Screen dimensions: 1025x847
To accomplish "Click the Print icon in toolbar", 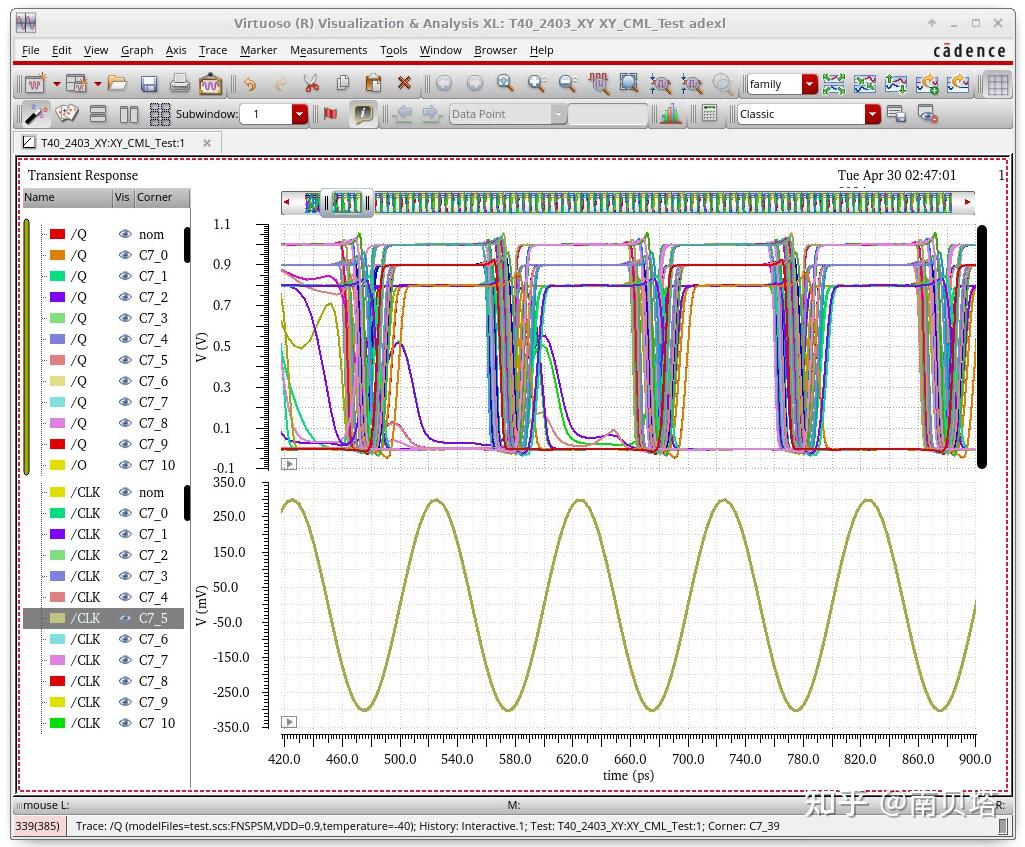I will point(179,84).
